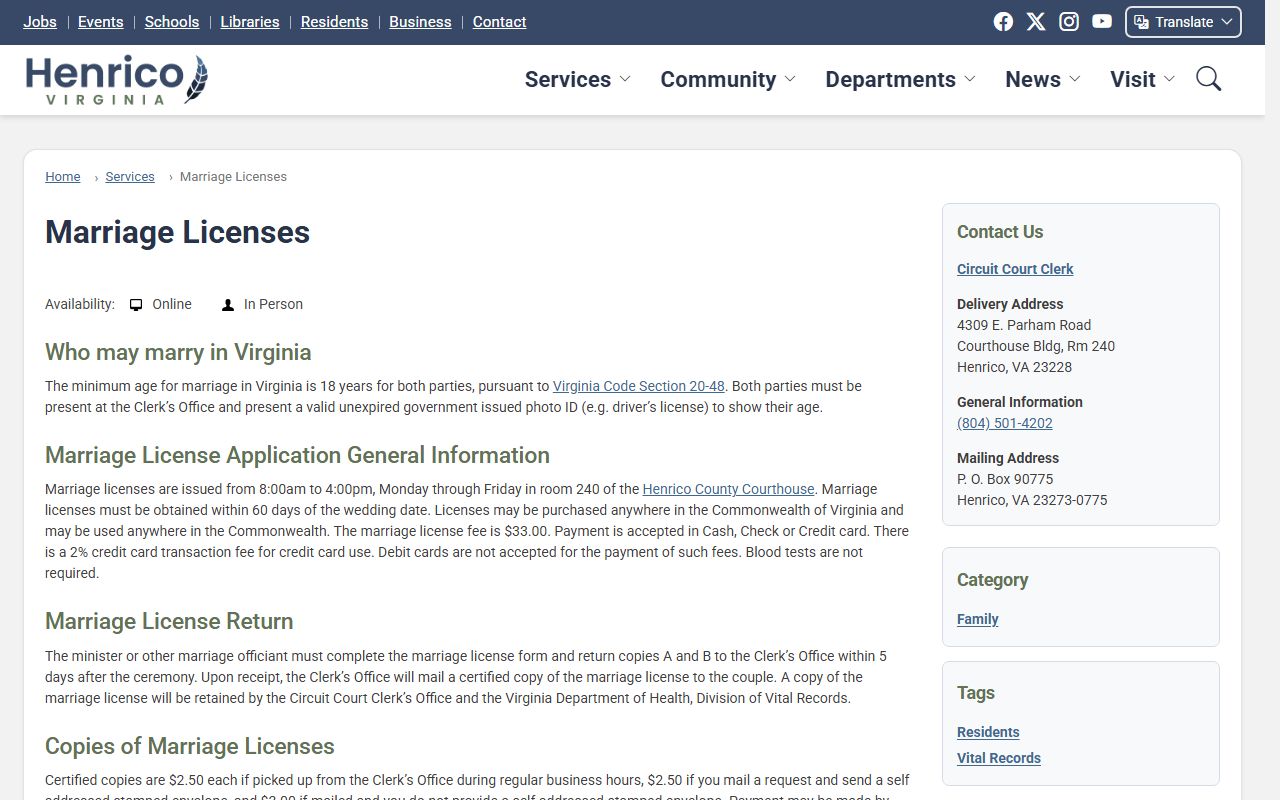This screenshot has height=800, width=1280.
Task: Open Henrico County Courthouse link
Action: [x=728, y=489]
